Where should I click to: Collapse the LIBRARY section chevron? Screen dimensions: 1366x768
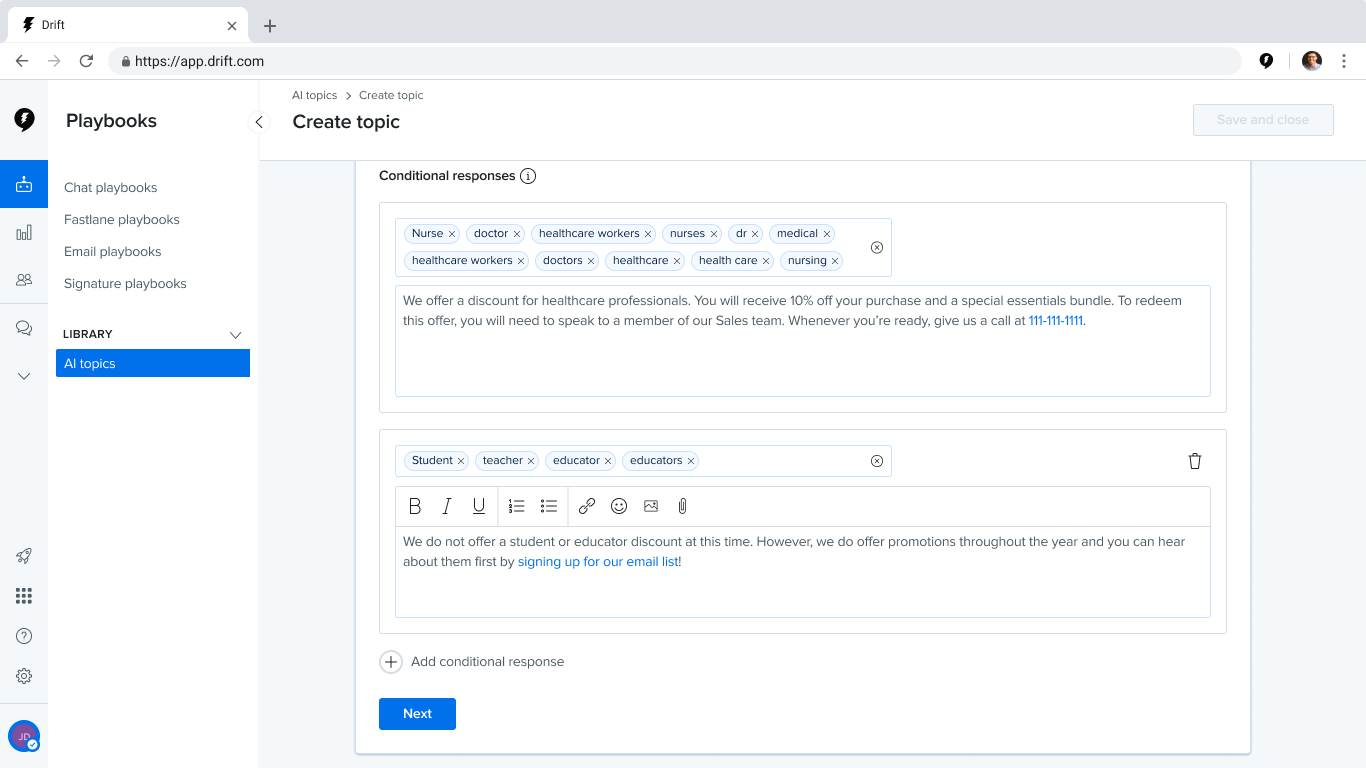coord(236,334)
